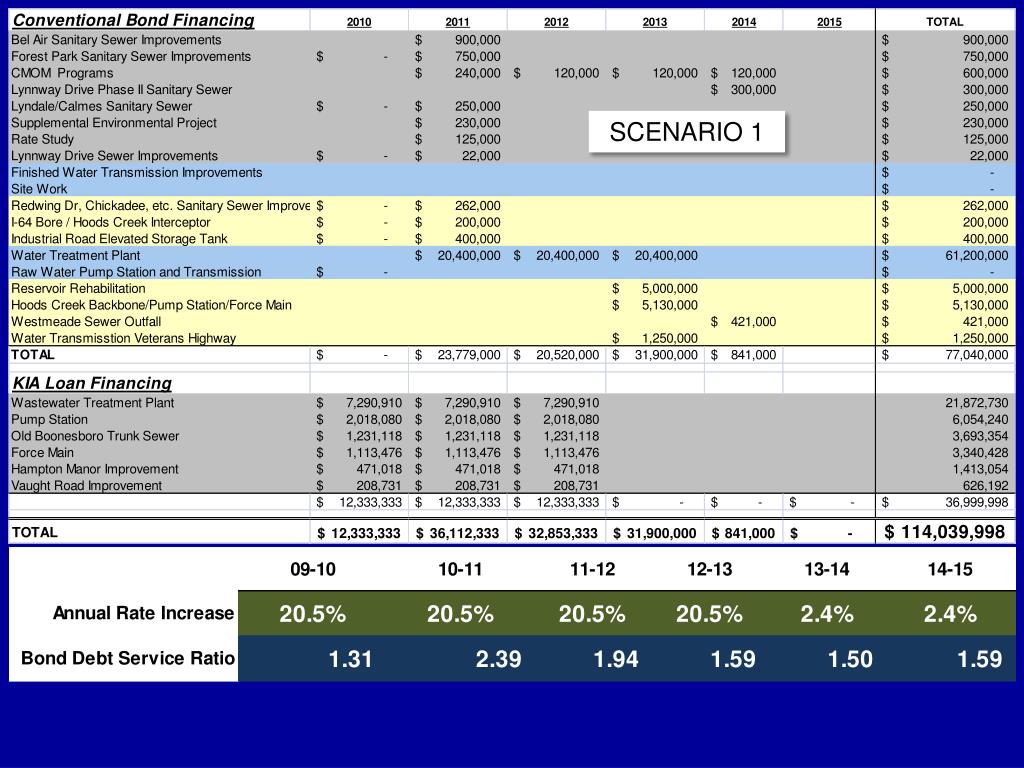Image resolution: width=1024 pixels, height=768 pixels.
Task: Click the Site Work row label
Action: (39, 189)
